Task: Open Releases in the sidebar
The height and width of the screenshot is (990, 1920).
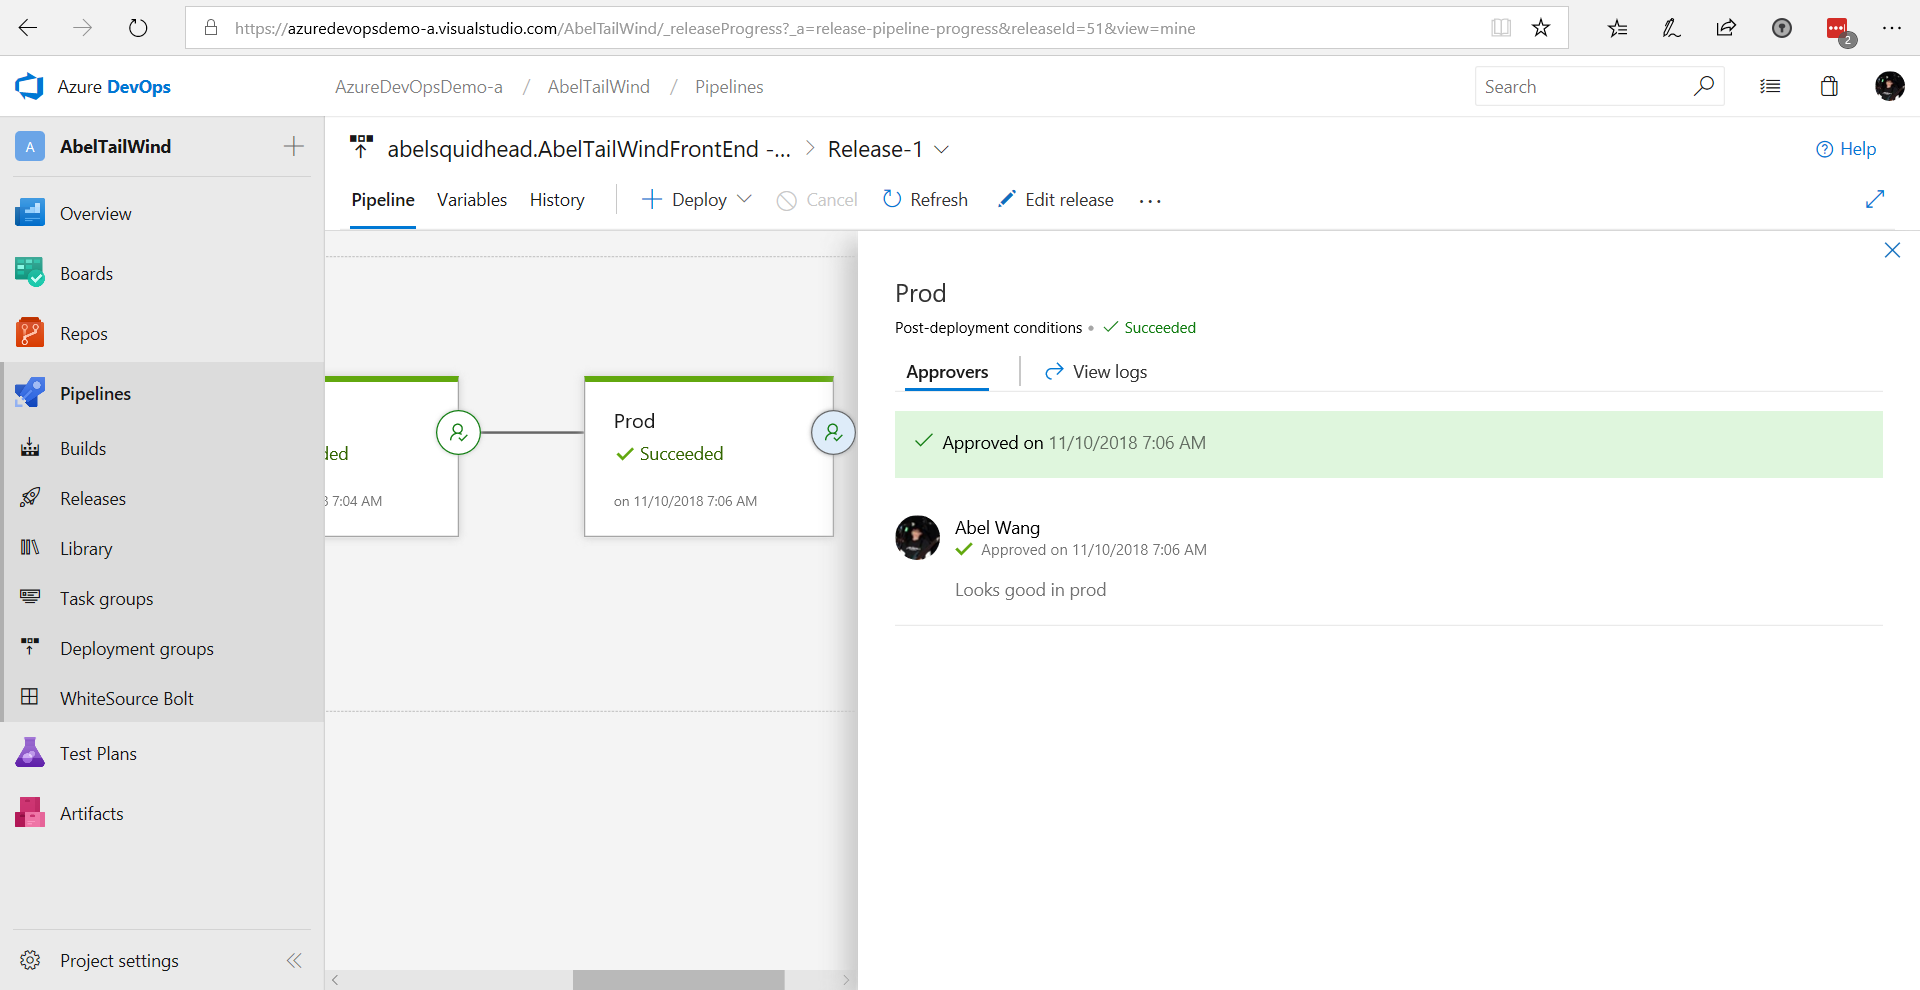Action: click(93, 498)
